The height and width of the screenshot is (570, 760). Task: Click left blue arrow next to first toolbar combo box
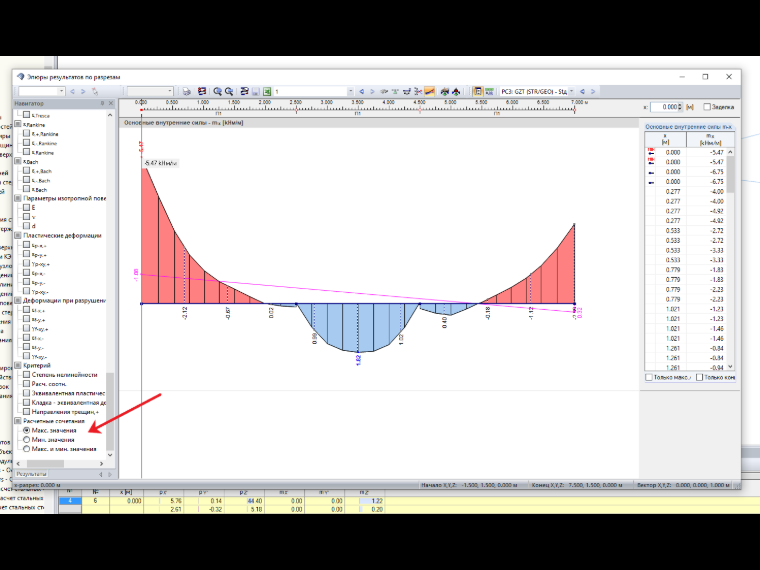point(73,92)
